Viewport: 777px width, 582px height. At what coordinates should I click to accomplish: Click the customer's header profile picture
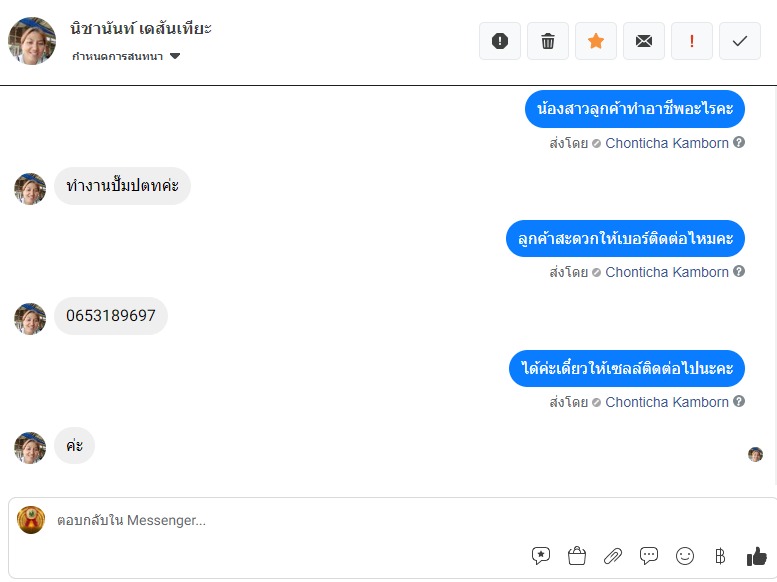pyautogui.click(x=32, y=41)
